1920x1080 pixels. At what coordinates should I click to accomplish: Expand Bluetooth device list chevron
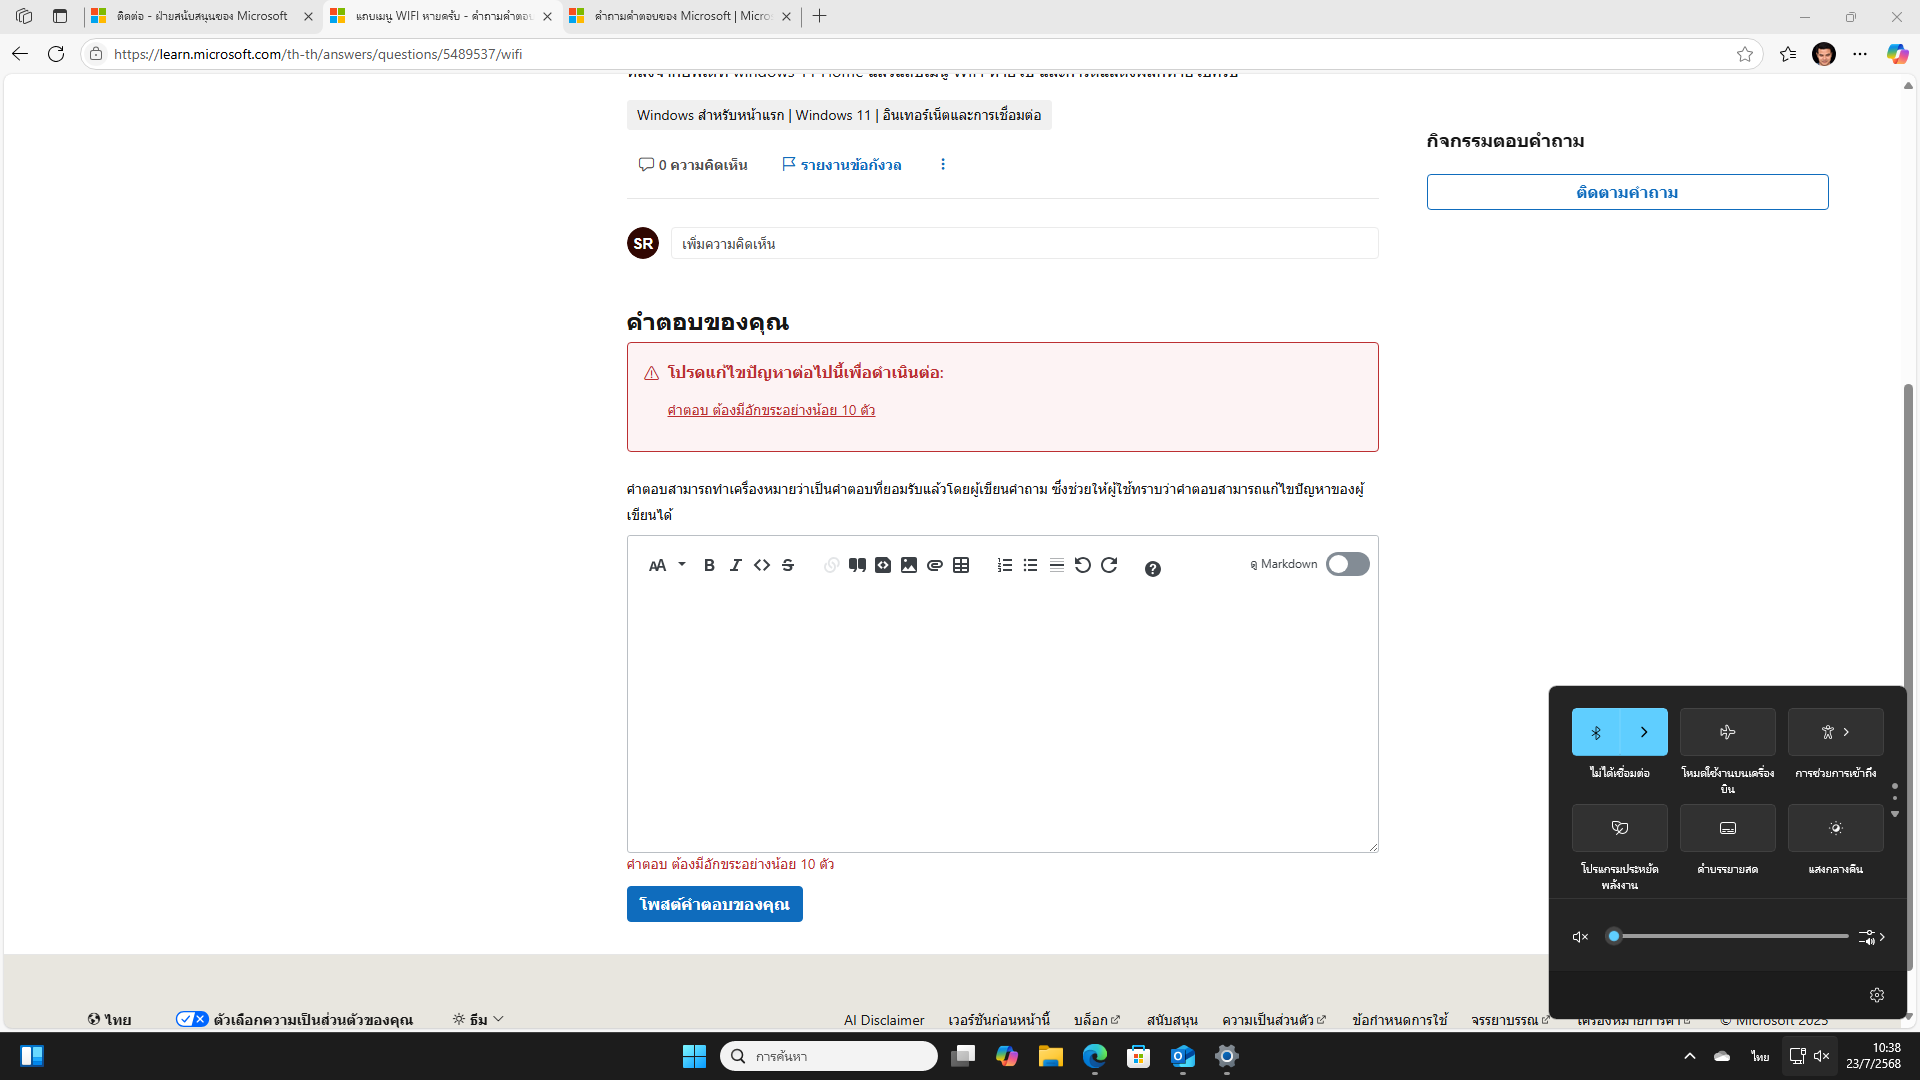click(1644, 732)
